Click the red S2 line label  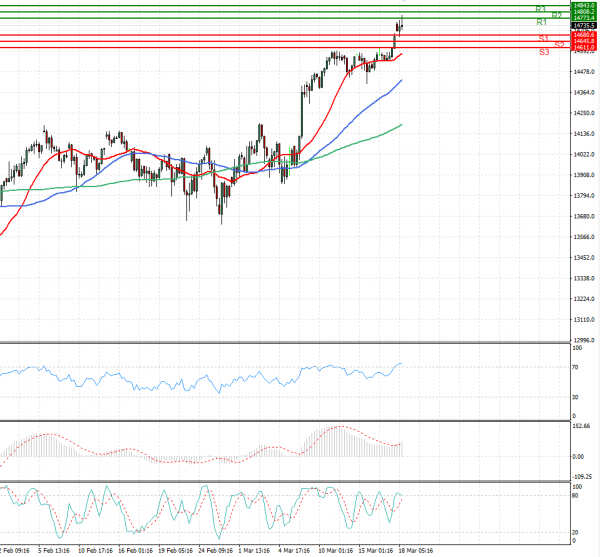click(x=559, y=45)
